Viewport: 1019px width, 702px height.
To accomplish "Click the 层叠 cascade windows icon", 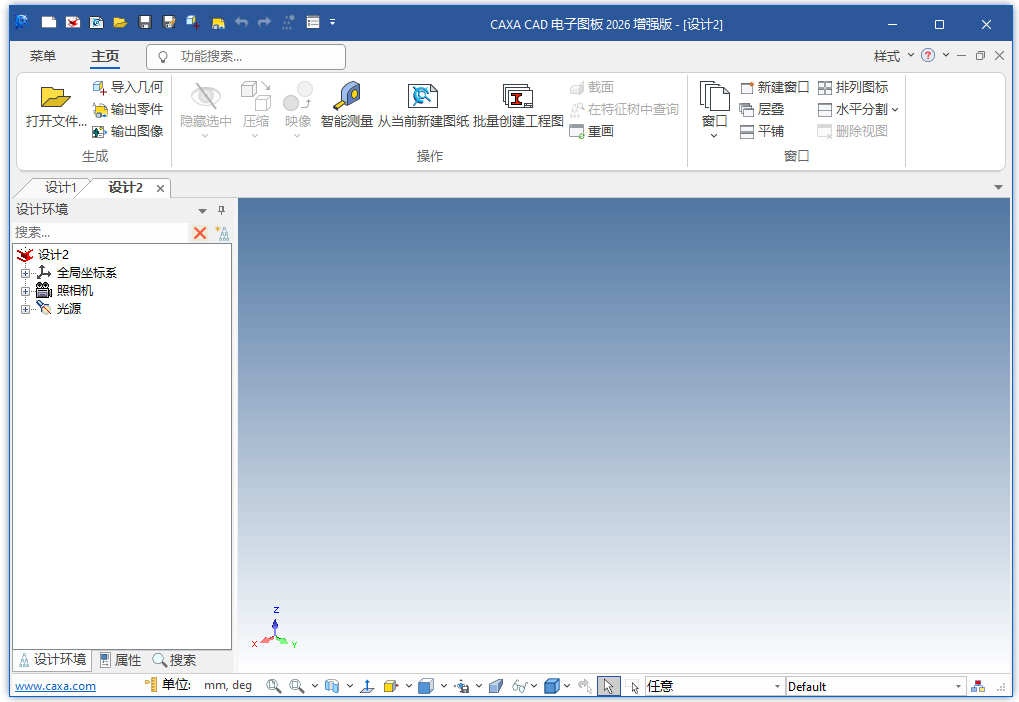I will [x=747, y=109].
